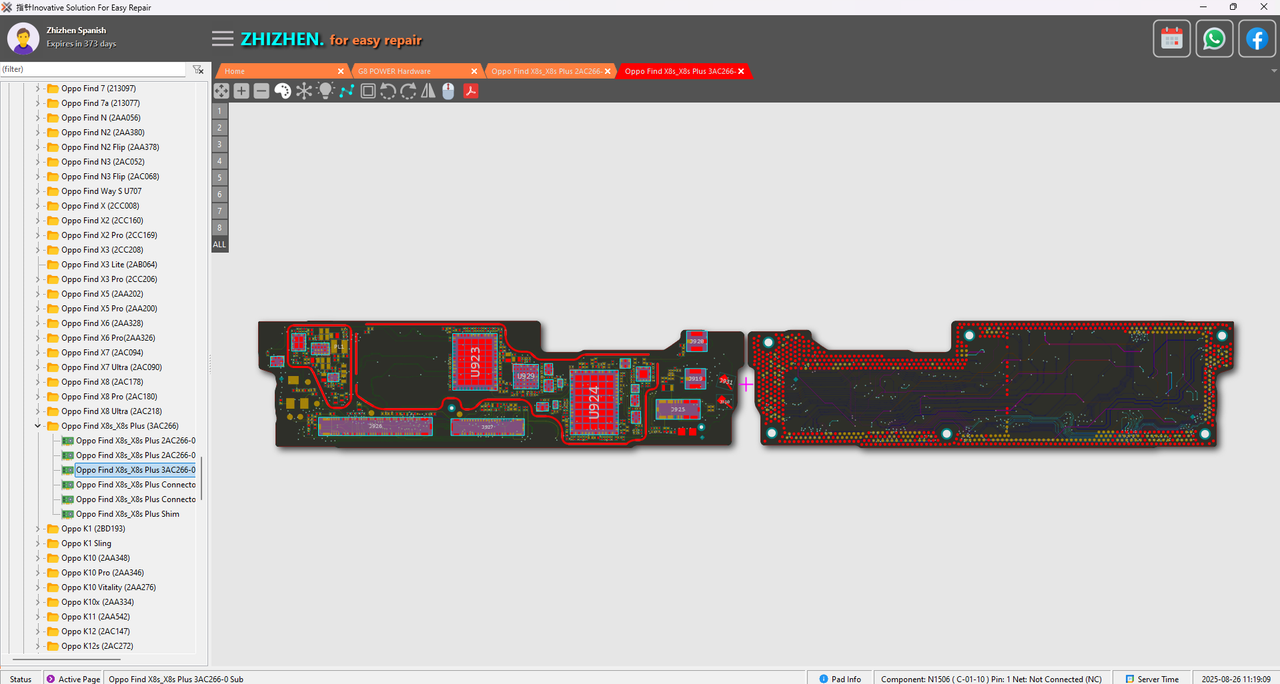
Task: Click the Server Time icon in the status bar
Action: 1129,679
